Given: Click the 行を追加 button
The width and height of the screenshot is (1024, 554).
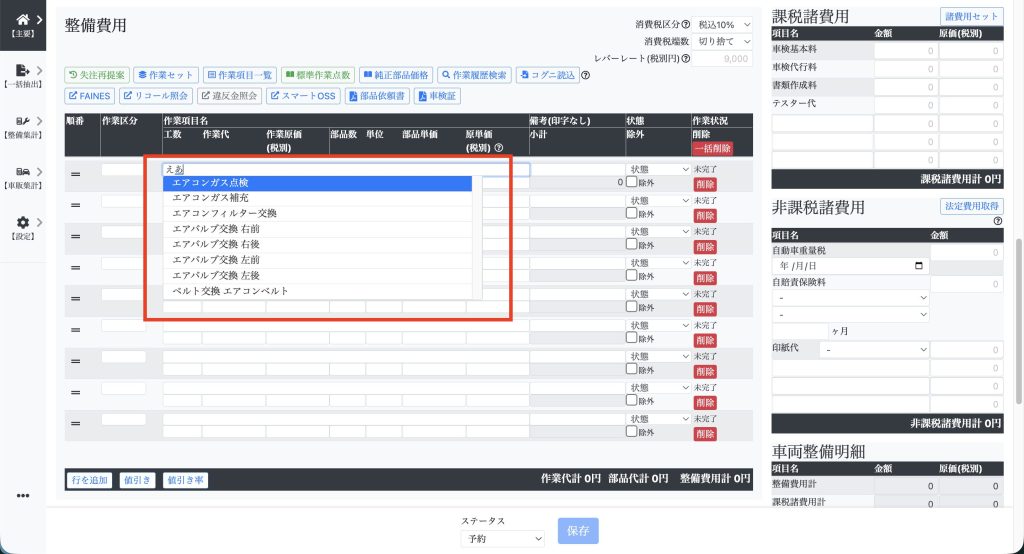Looking at the screenshot, I should (x=89, y=480).
